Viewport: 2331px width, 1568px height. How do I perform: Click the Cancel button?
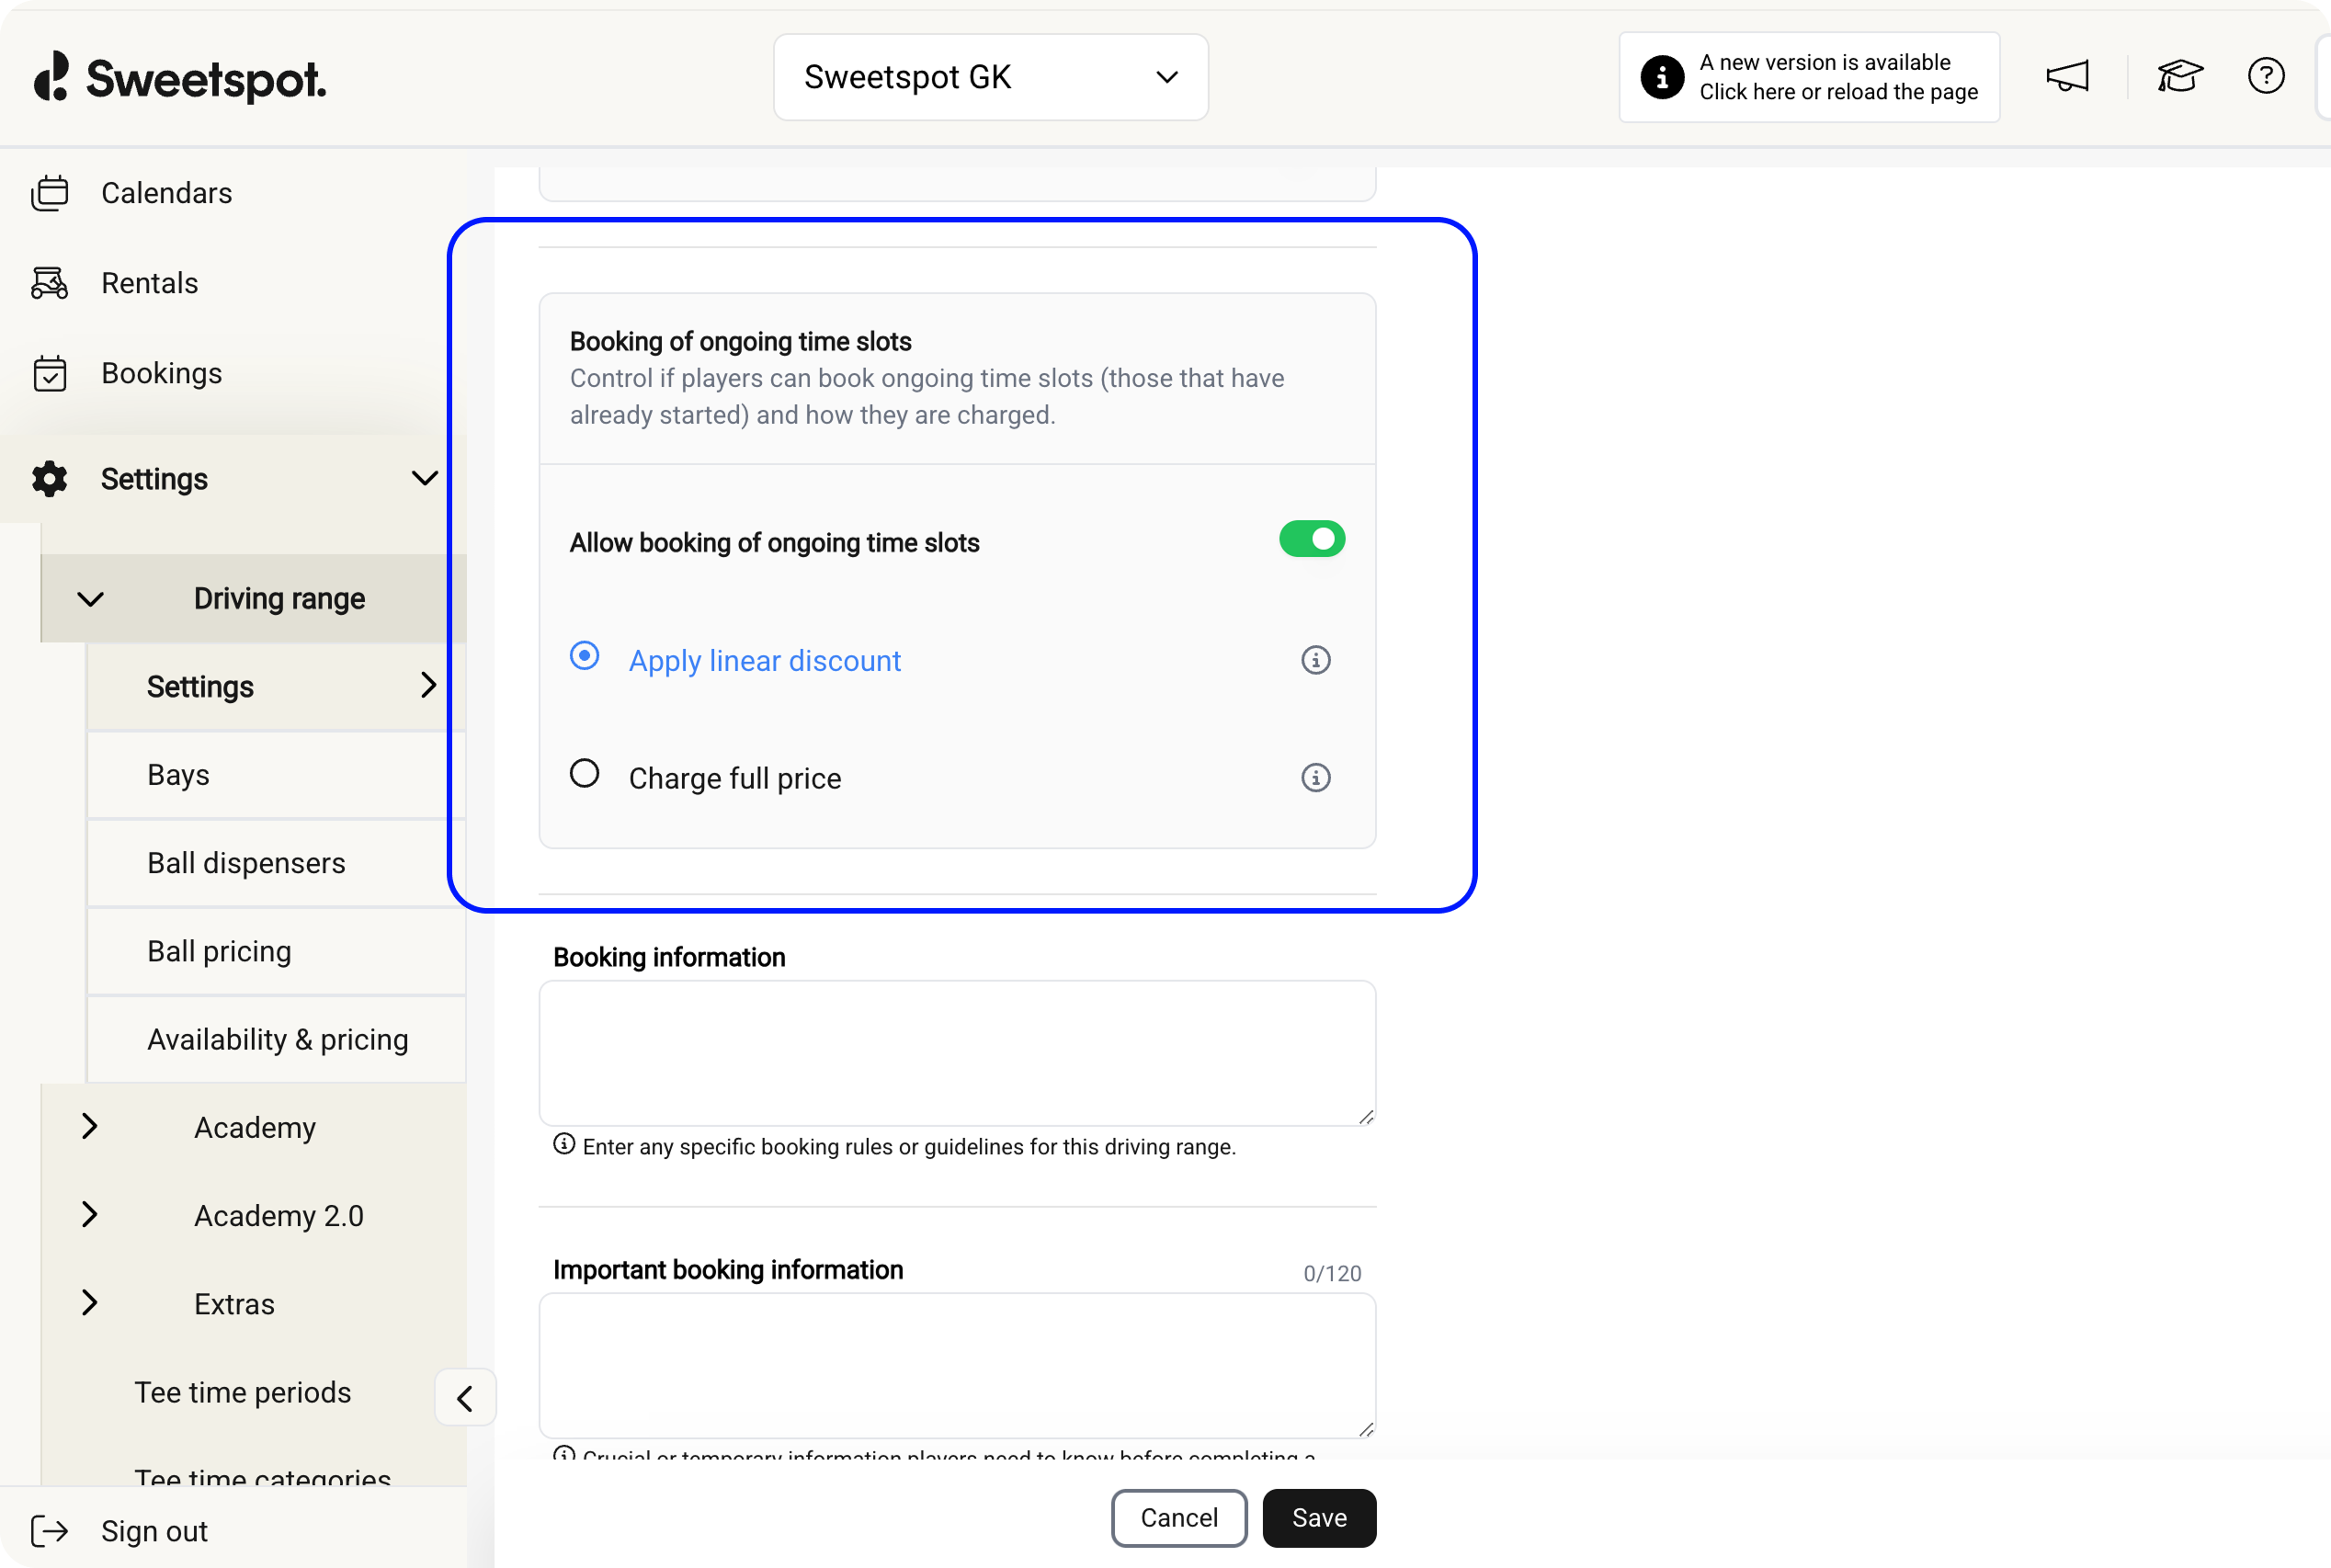click(1178, 1518)
